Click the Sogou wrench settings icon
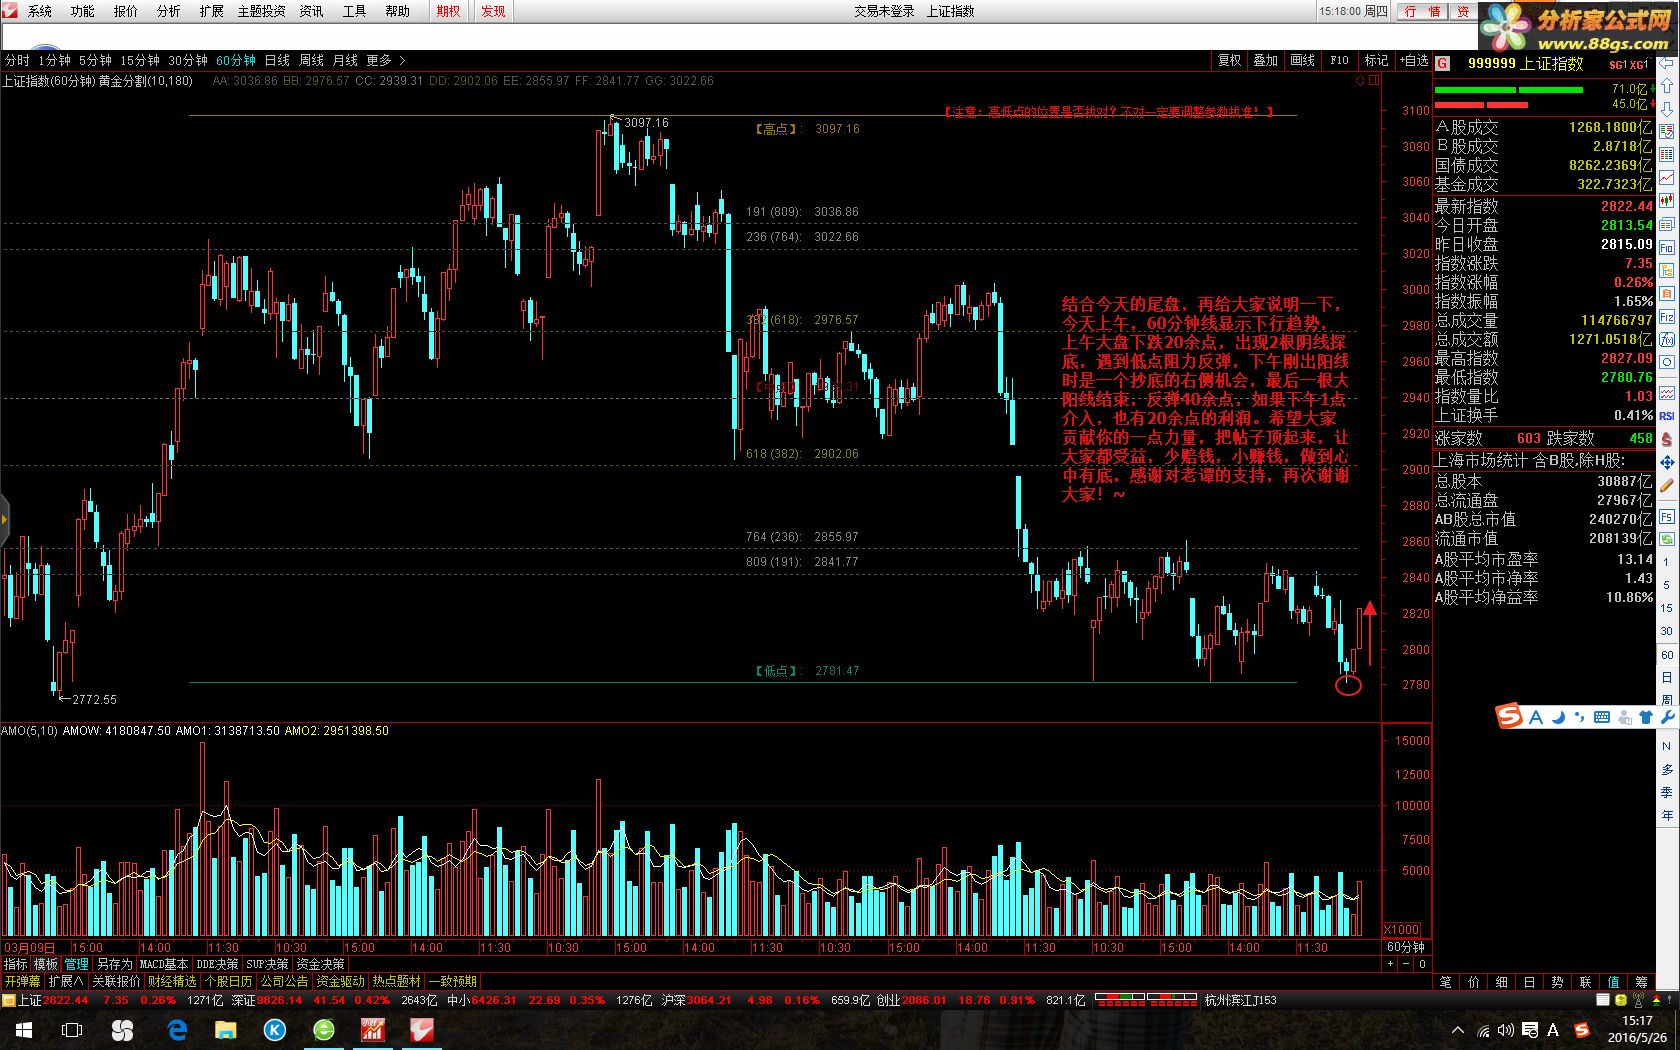Screen dimensions: 1680x1050 click(x=1667, y=717)
